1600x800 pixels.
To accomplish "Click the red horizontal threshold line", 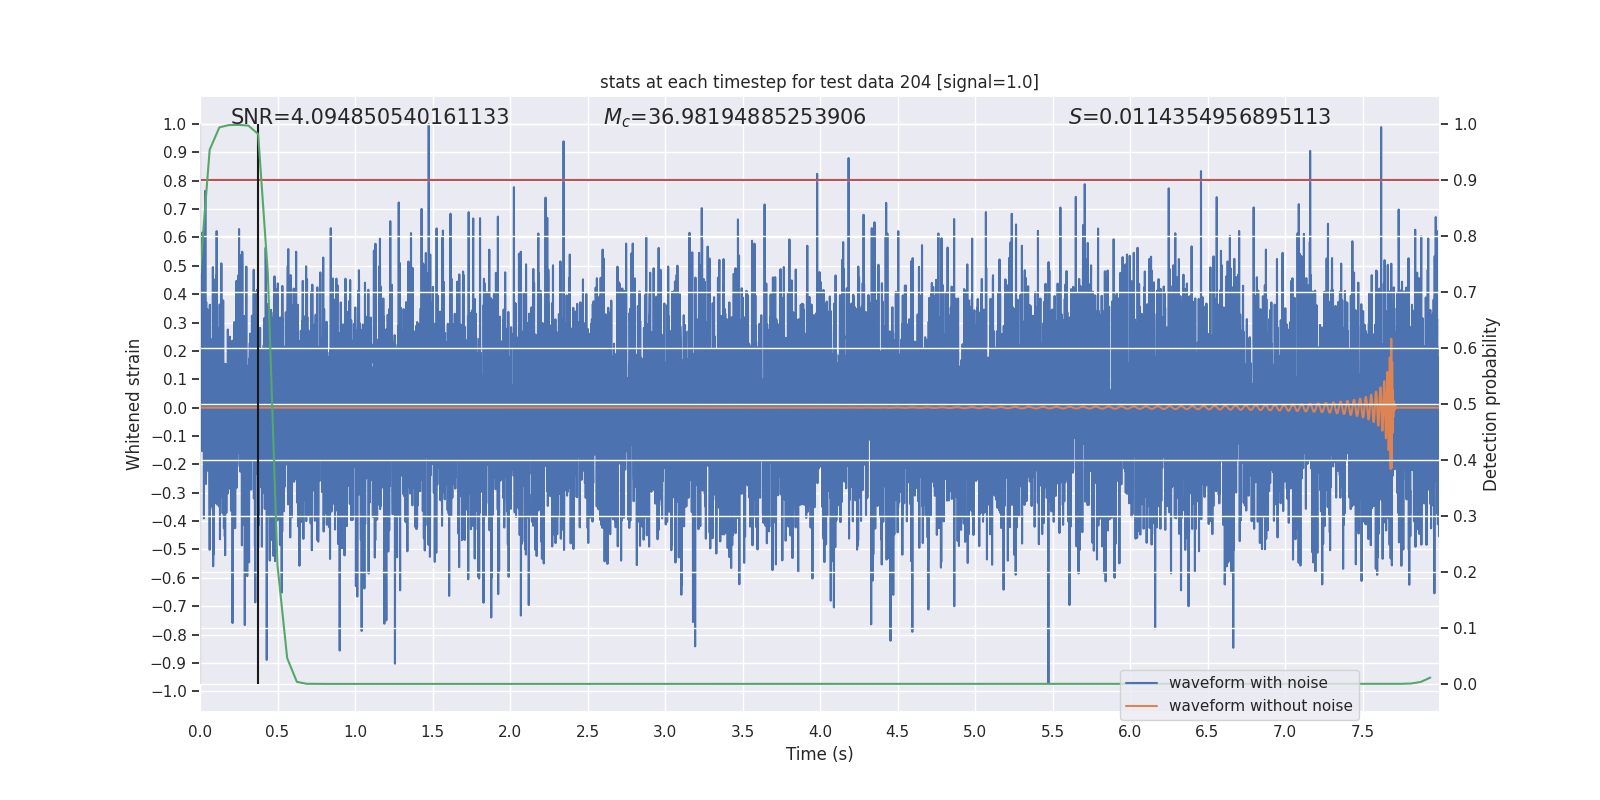I will (x=819, y=180).
